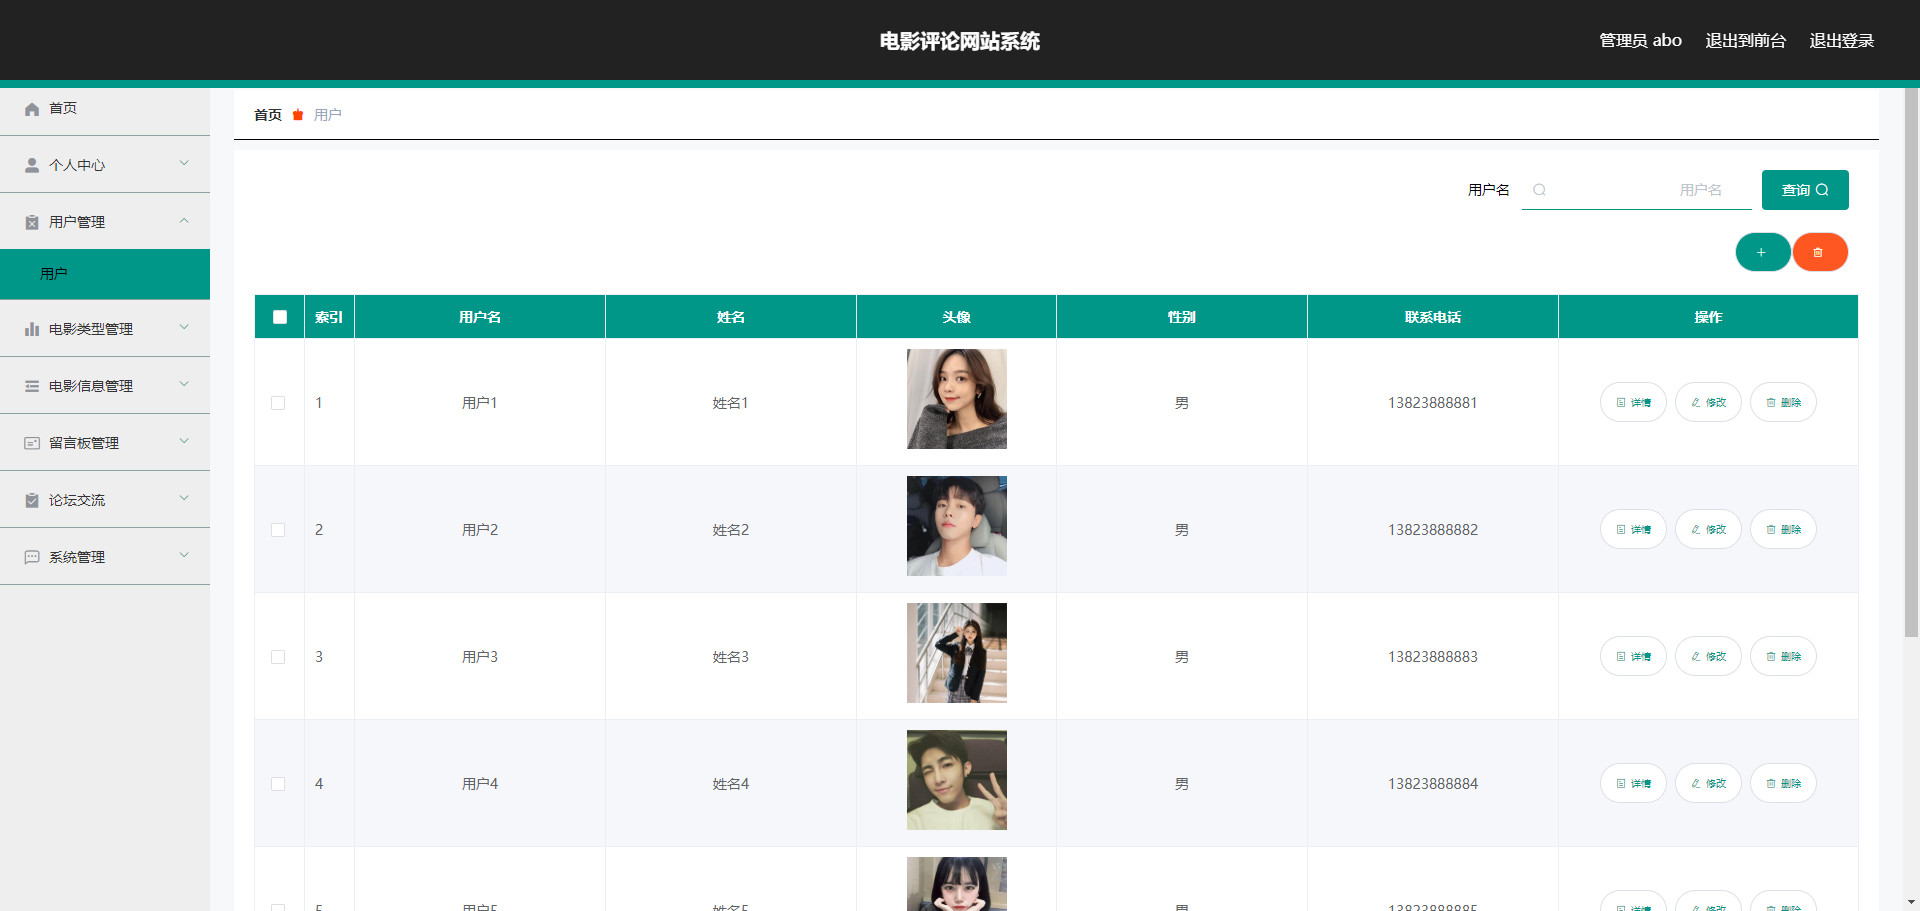Image resolution: width=1920 pixels, height=911 pixels.
Task: Click 退出登录 in the top bar
Action: point(1841,41)
